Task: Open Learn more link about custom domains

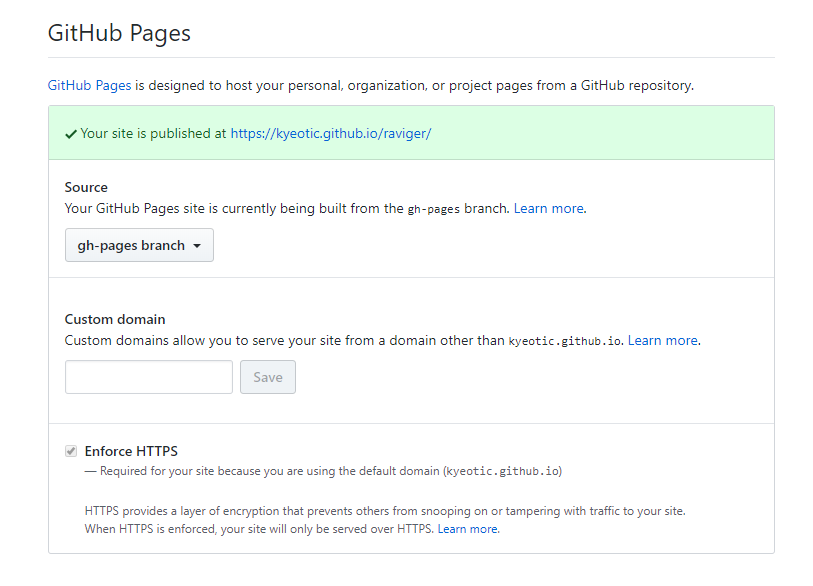Action: click(x=662, y=341)
